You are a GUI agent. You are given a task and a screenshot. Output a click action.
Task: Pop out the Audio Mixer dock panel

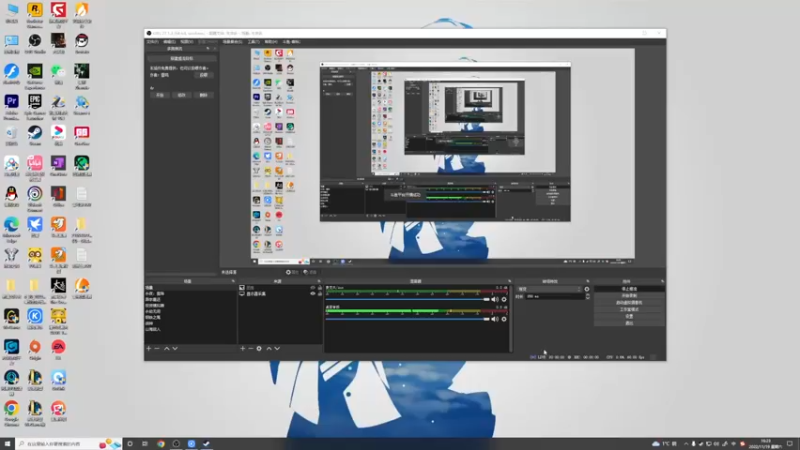(509, 281)
